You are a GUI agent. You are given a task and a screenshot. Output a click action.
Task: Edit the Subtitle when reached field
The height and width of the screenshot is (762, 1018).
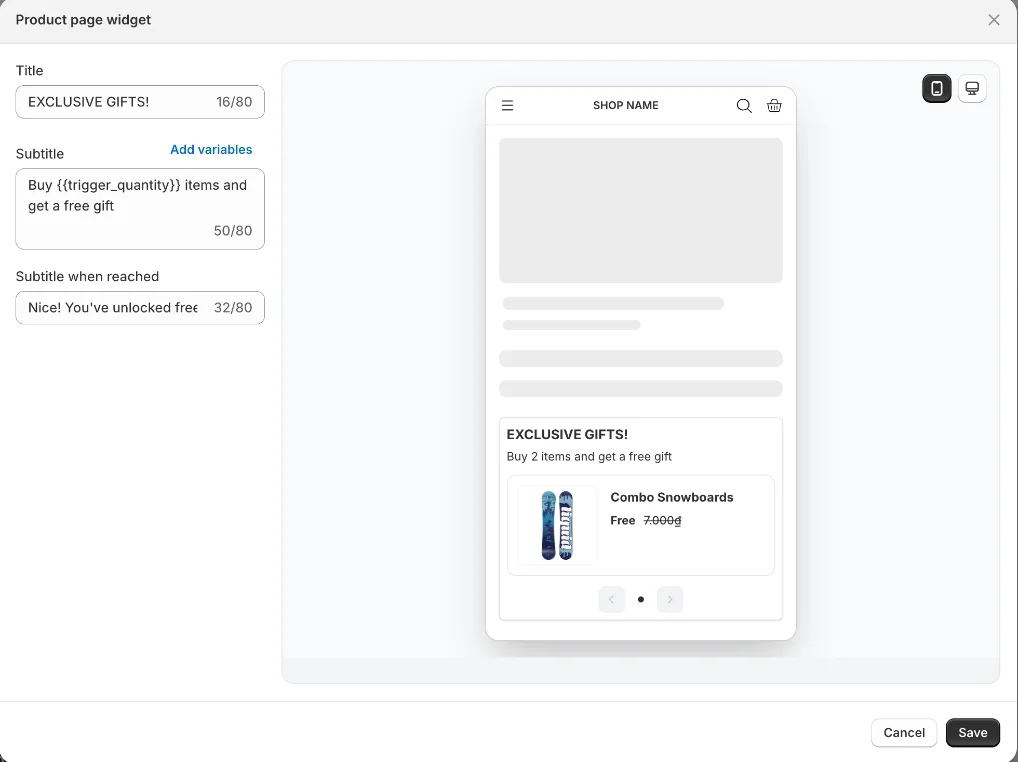tap(140, 308)
